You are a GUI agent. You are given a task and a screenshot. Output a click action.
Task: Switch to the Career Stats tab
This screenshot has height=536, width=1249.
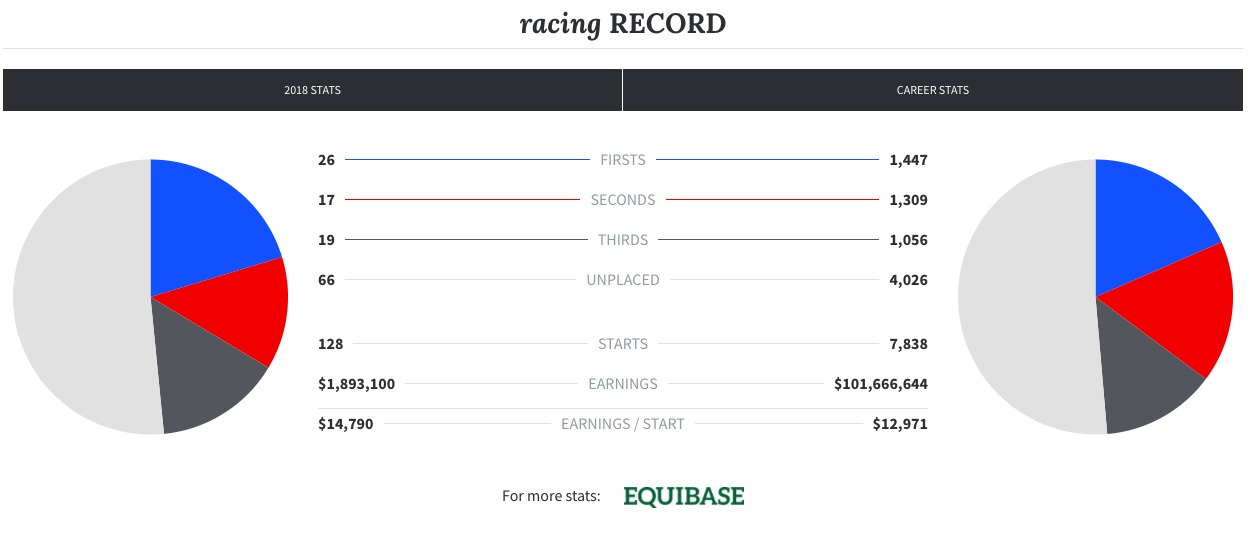(933, 90)
